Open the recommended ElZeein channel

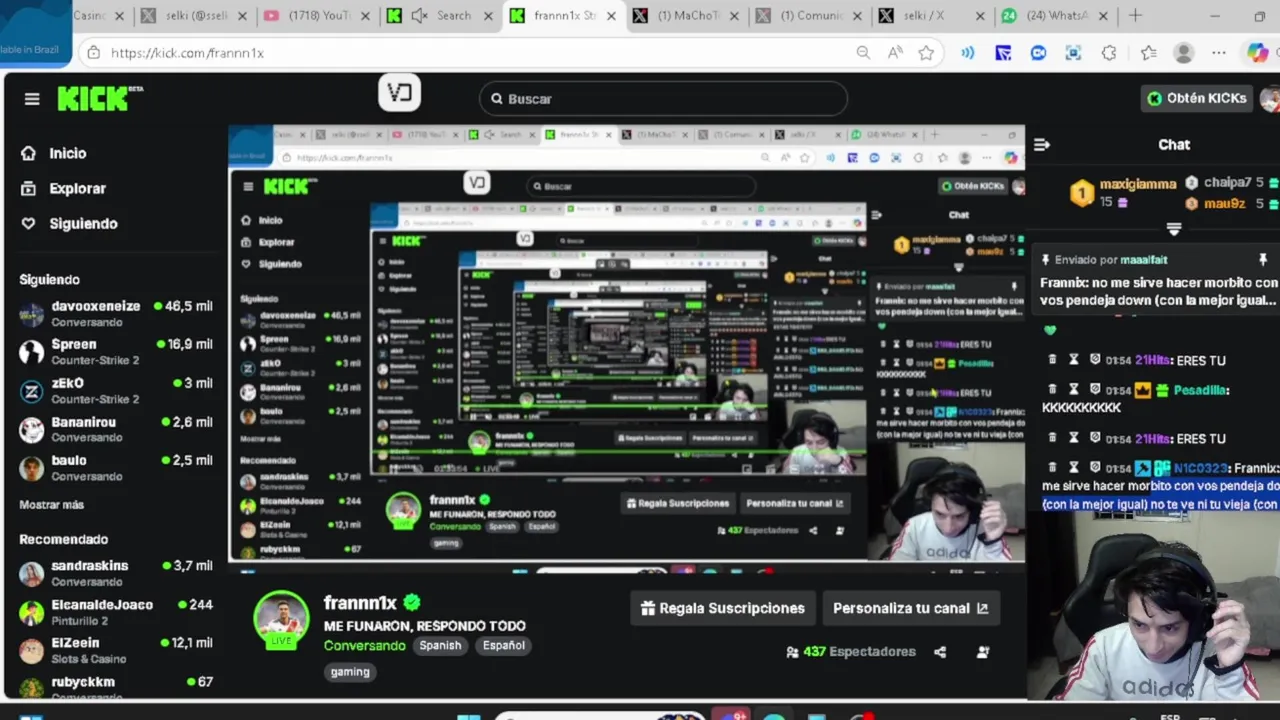click(x=116, y=651)
